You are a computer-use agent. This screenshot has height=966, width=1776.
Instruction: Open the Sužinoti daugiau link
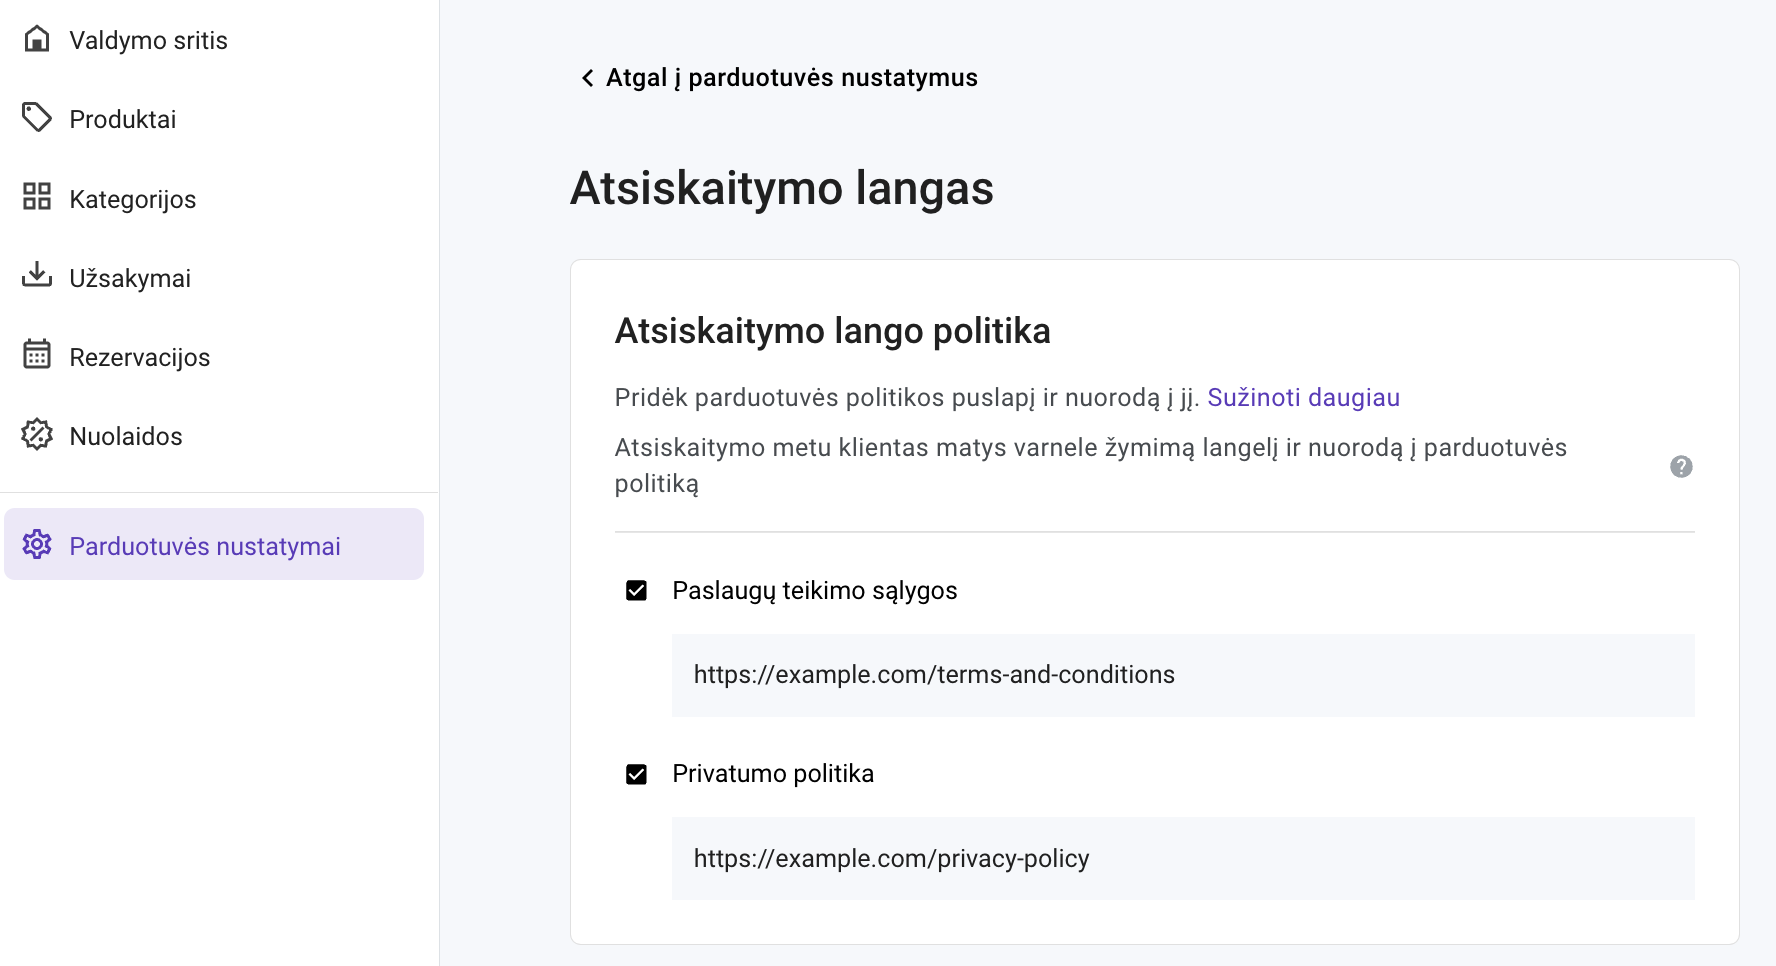tap(1304, 397)
